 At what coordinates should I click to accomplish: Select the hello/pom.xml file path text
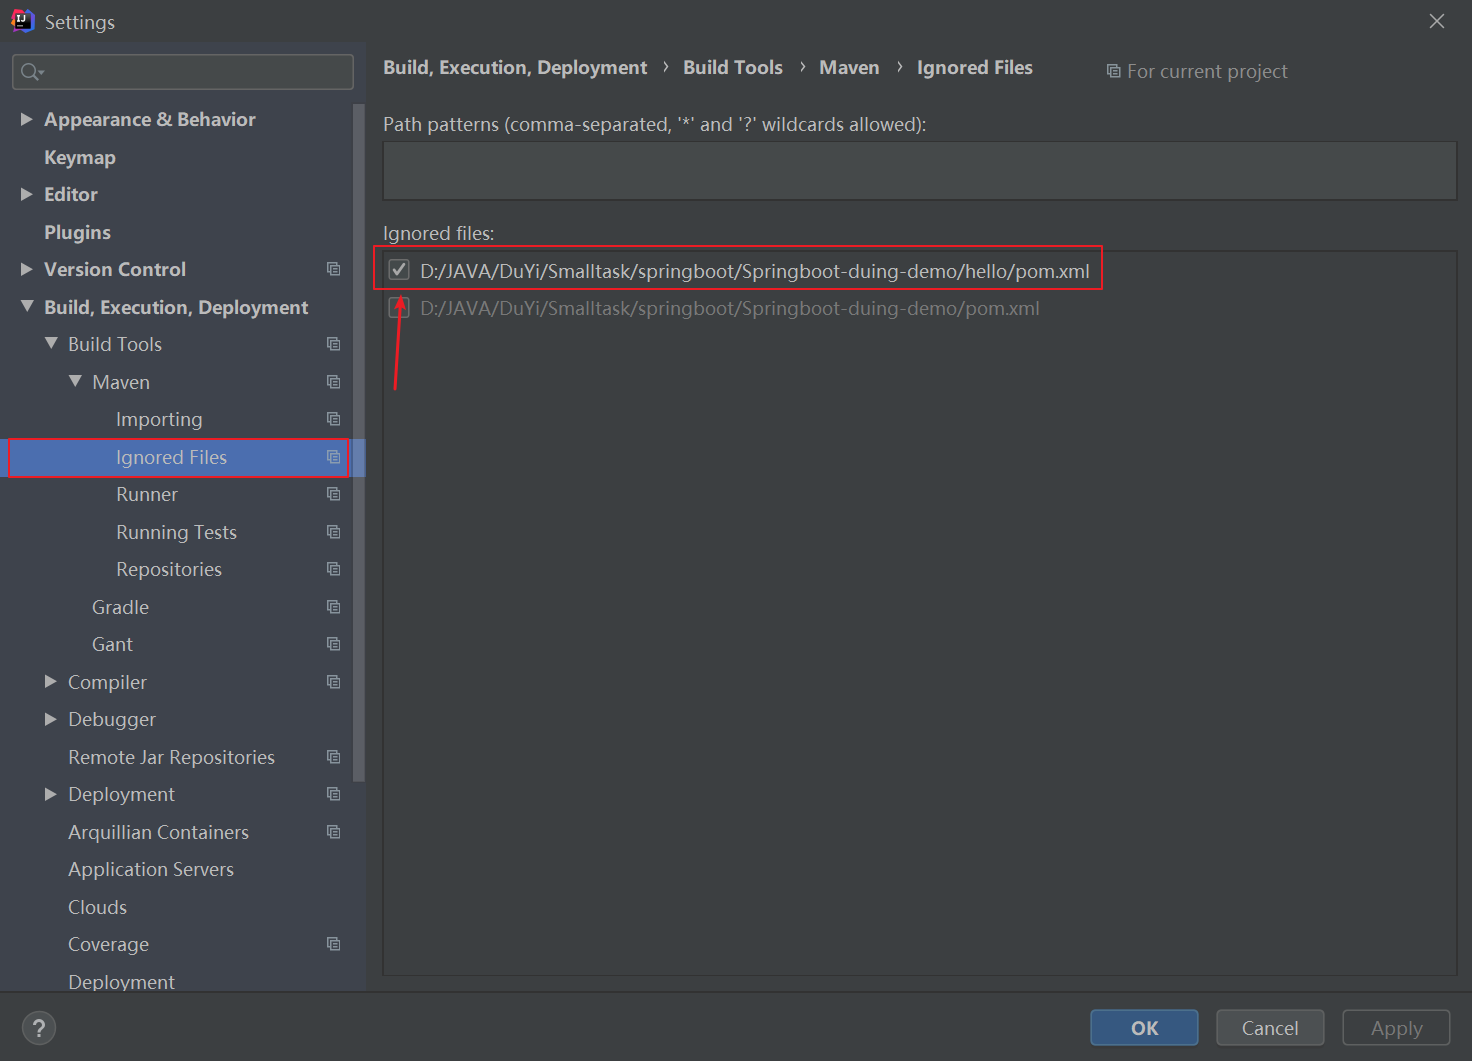(755, 271)
